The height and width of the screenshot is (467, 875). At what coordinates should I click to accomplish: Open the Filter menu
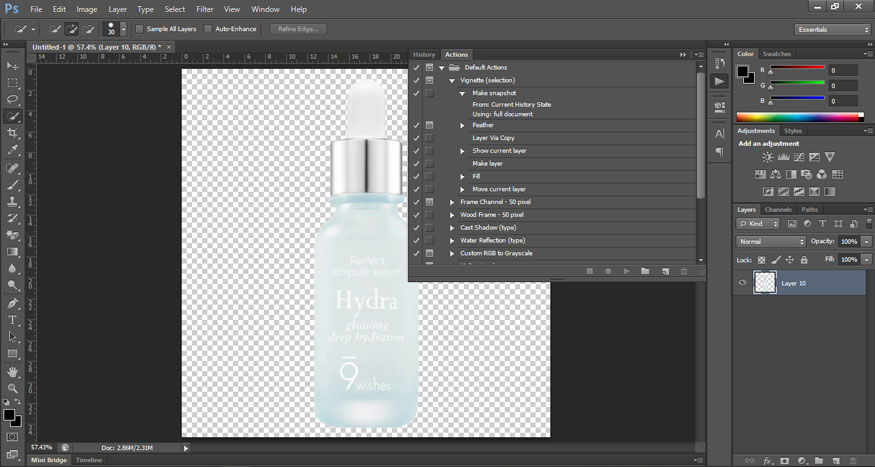tap(204, 8)
